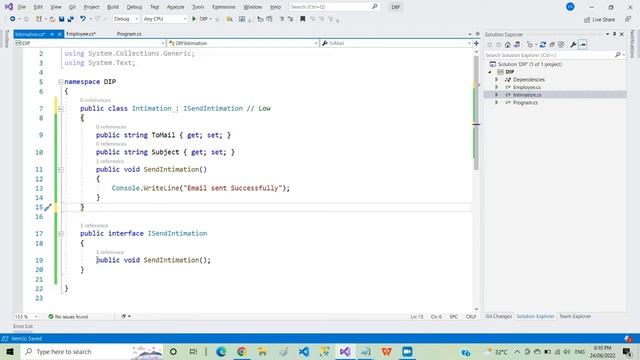Open the Debug menu

(x=134, y=7)
